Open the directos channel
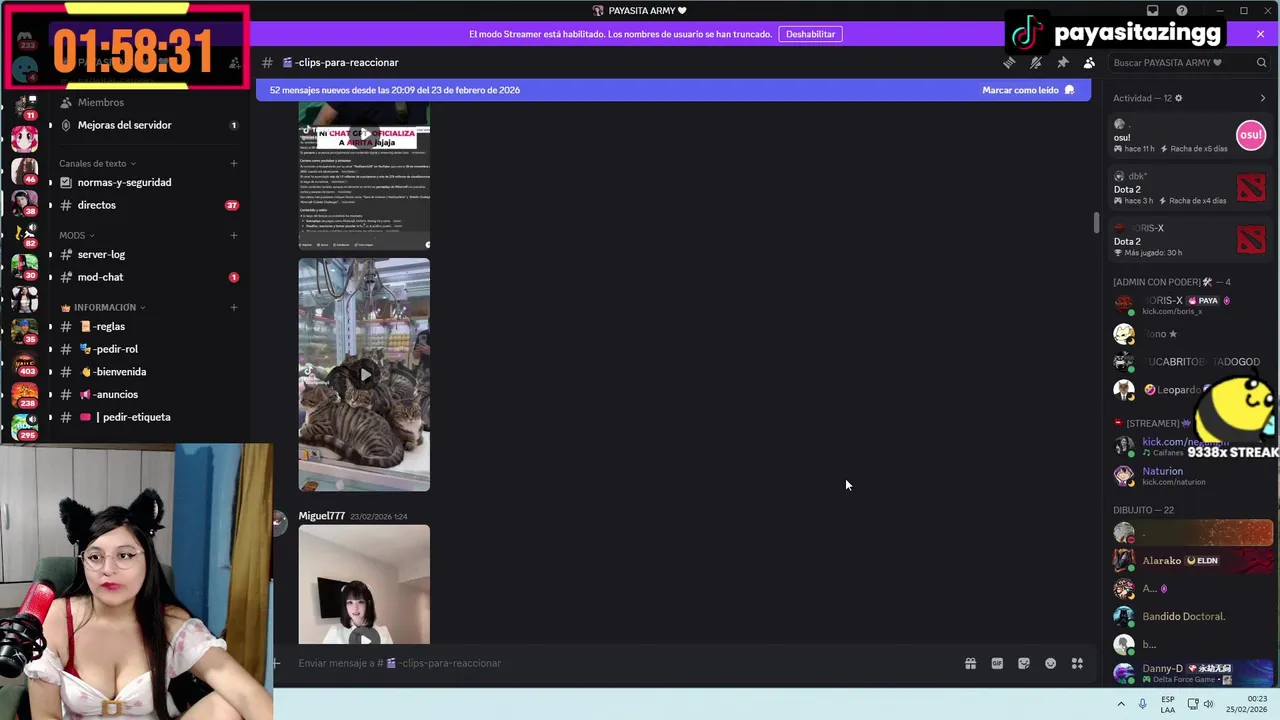The image size is (1280, 720). (x=150, y=205)
